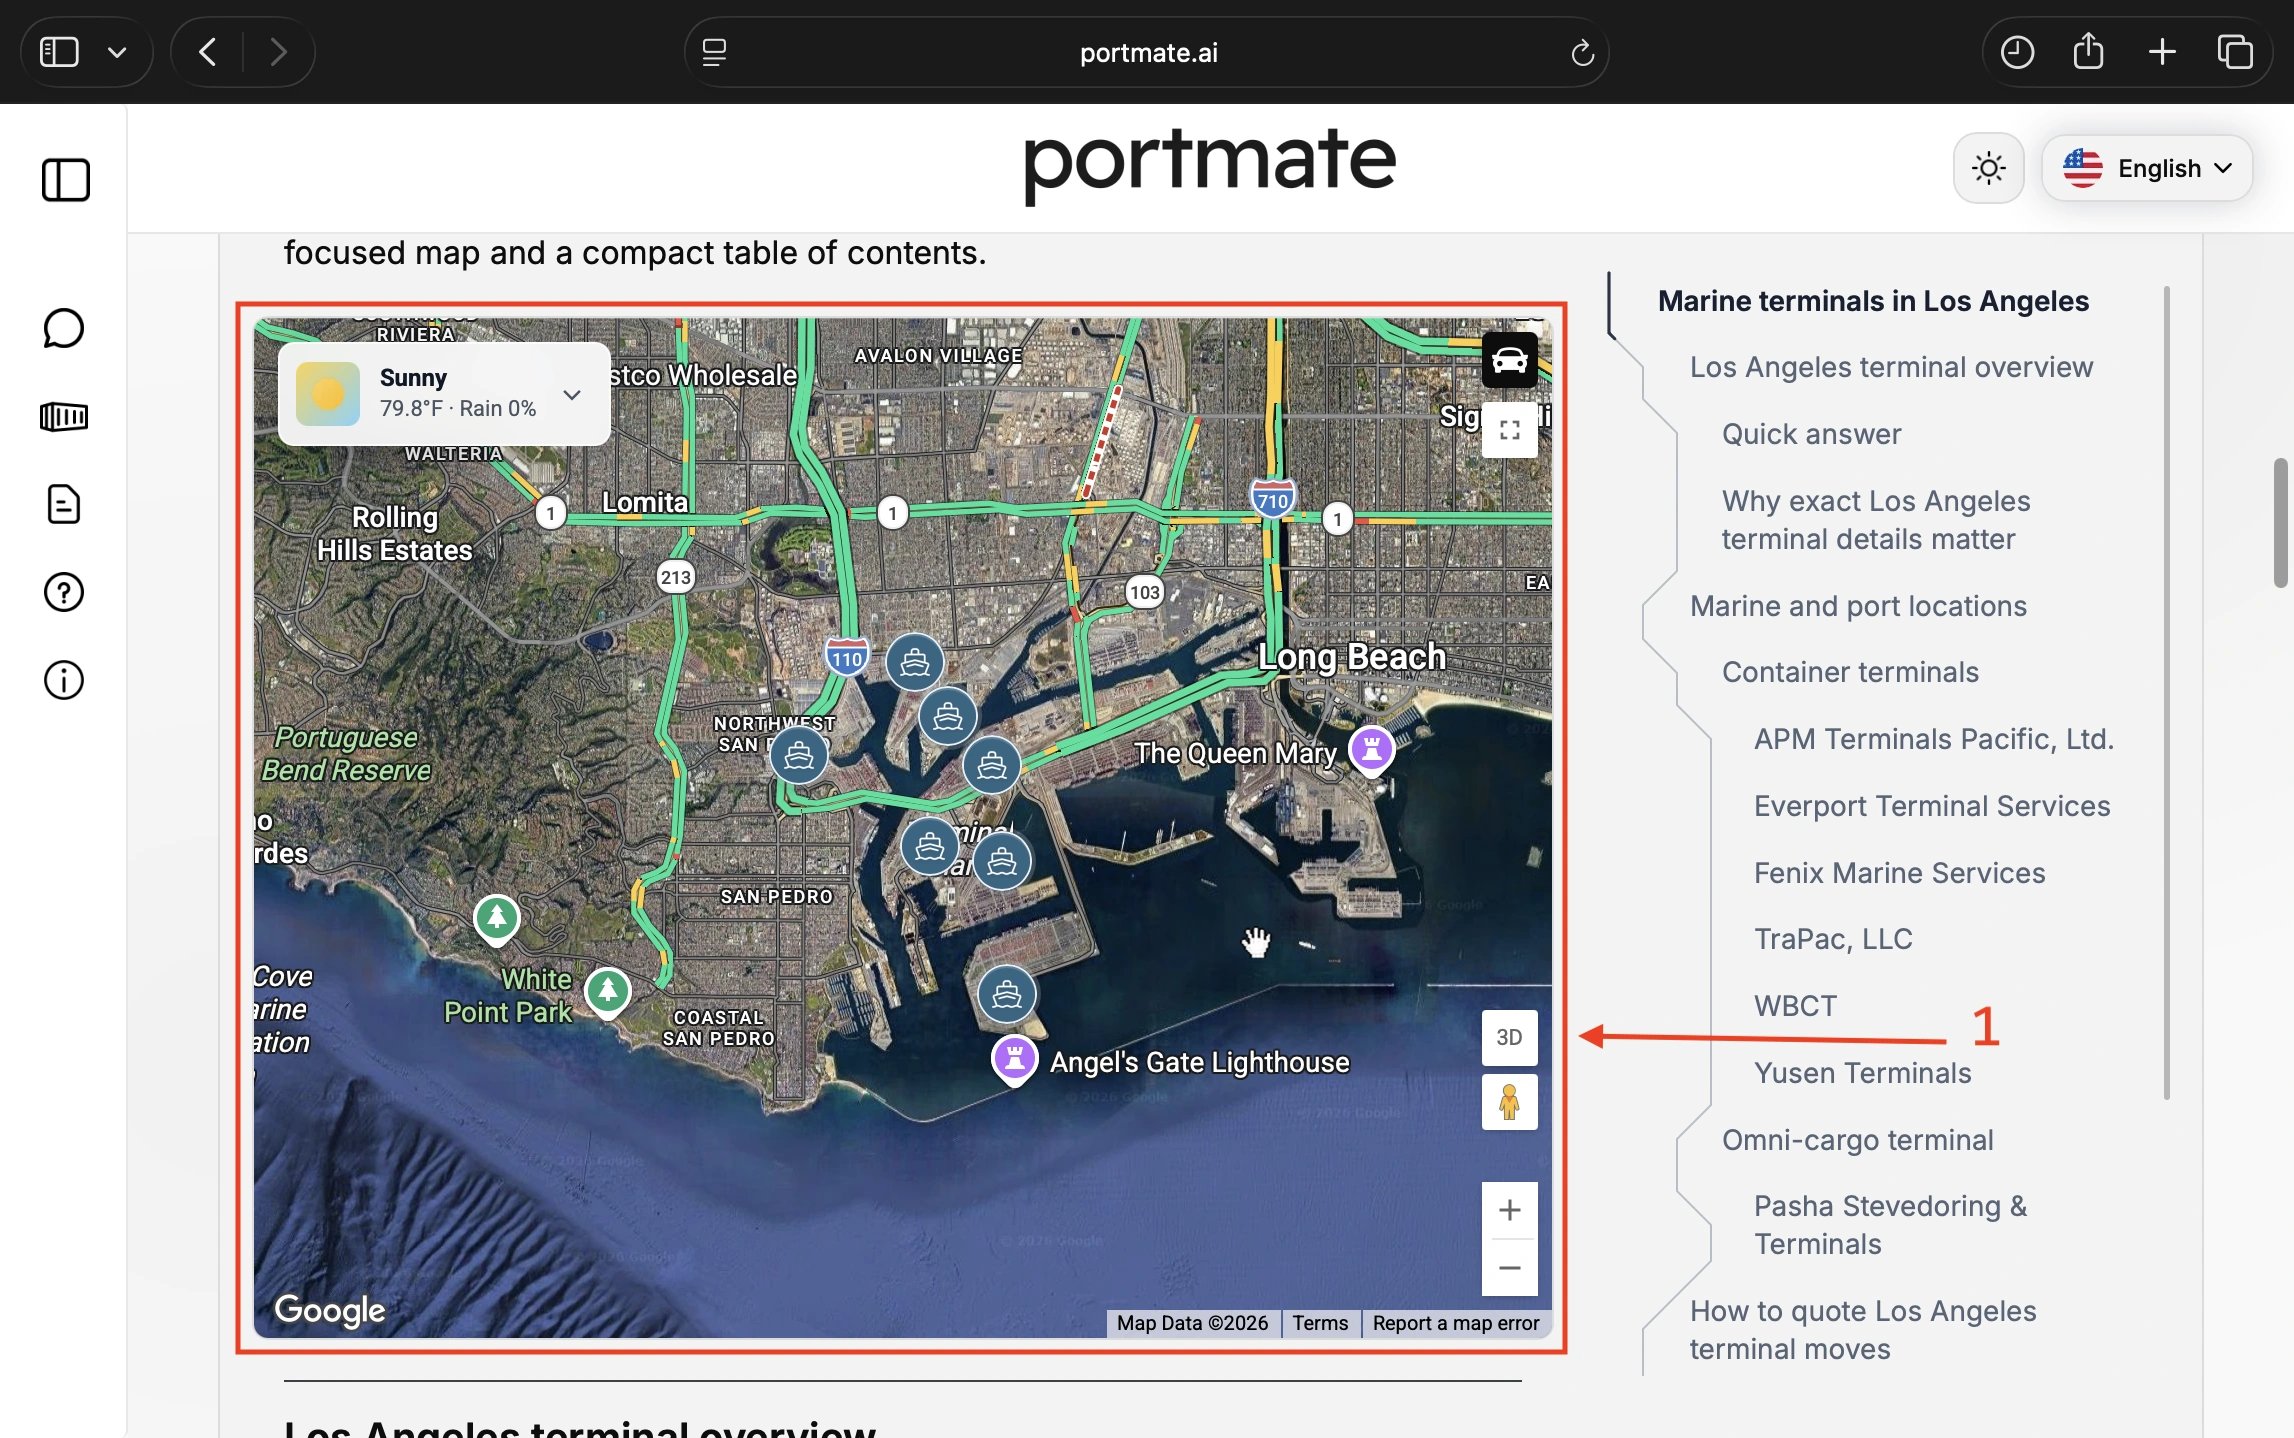Jump to Omni-cargo terminal section
Image resolution: width=2294 pixels, height=1438 pixels.
click(x=1857, y=1140)
